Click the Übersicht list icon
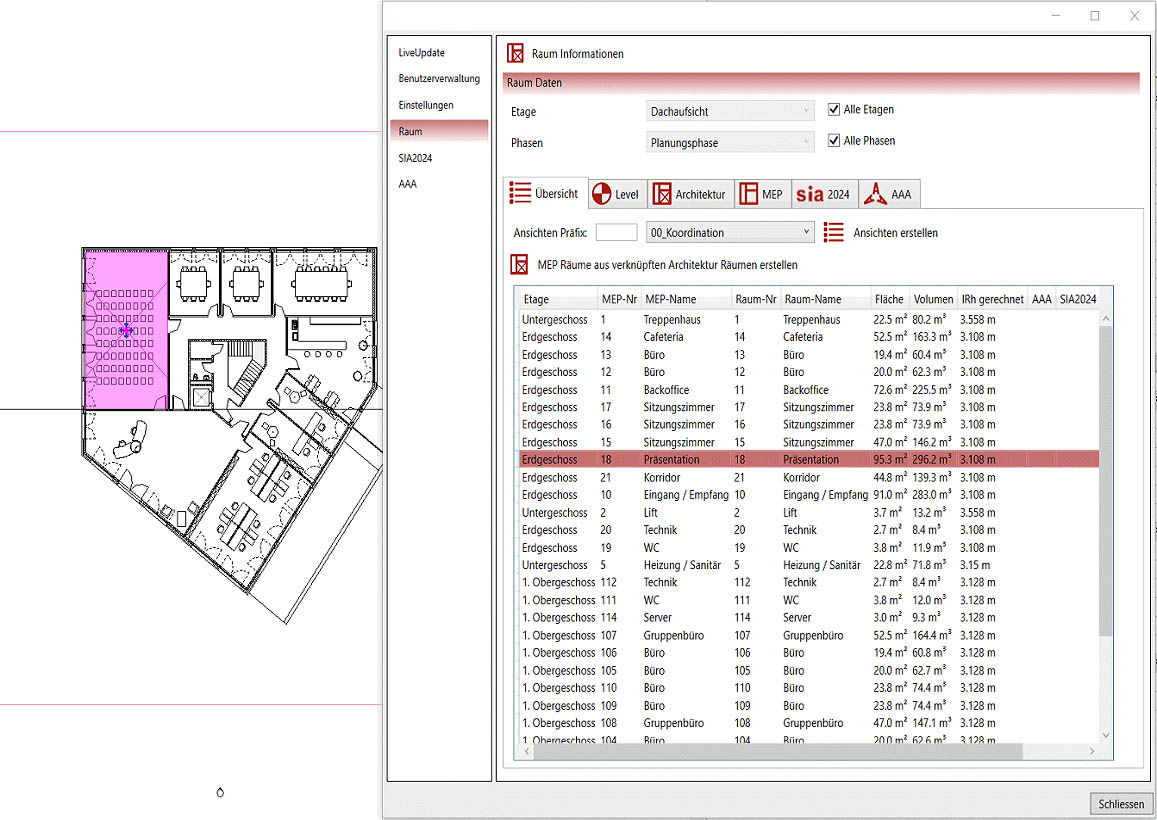This screenshot has height=820, width=1157. [520, 193]
